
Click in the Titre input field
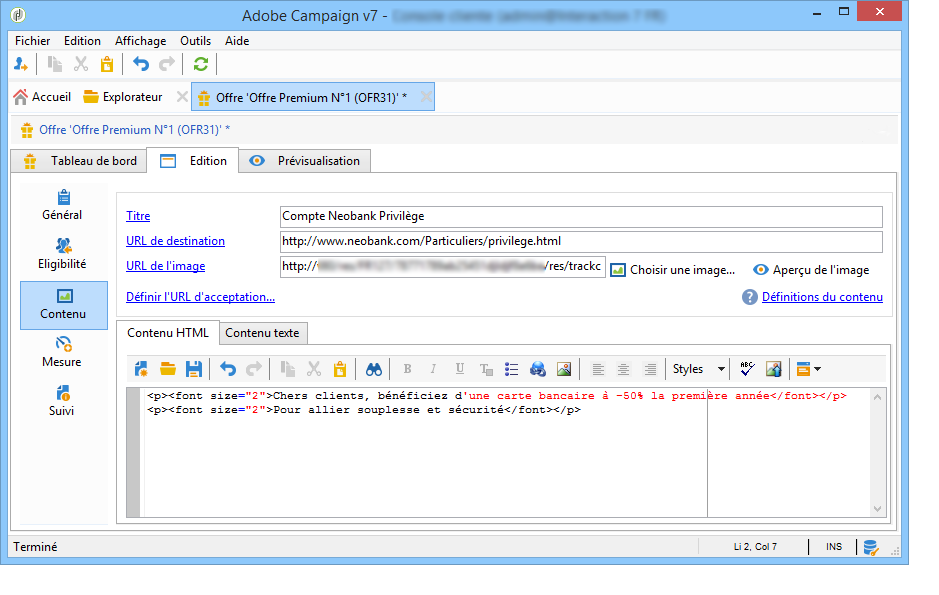tap(581, 216)
